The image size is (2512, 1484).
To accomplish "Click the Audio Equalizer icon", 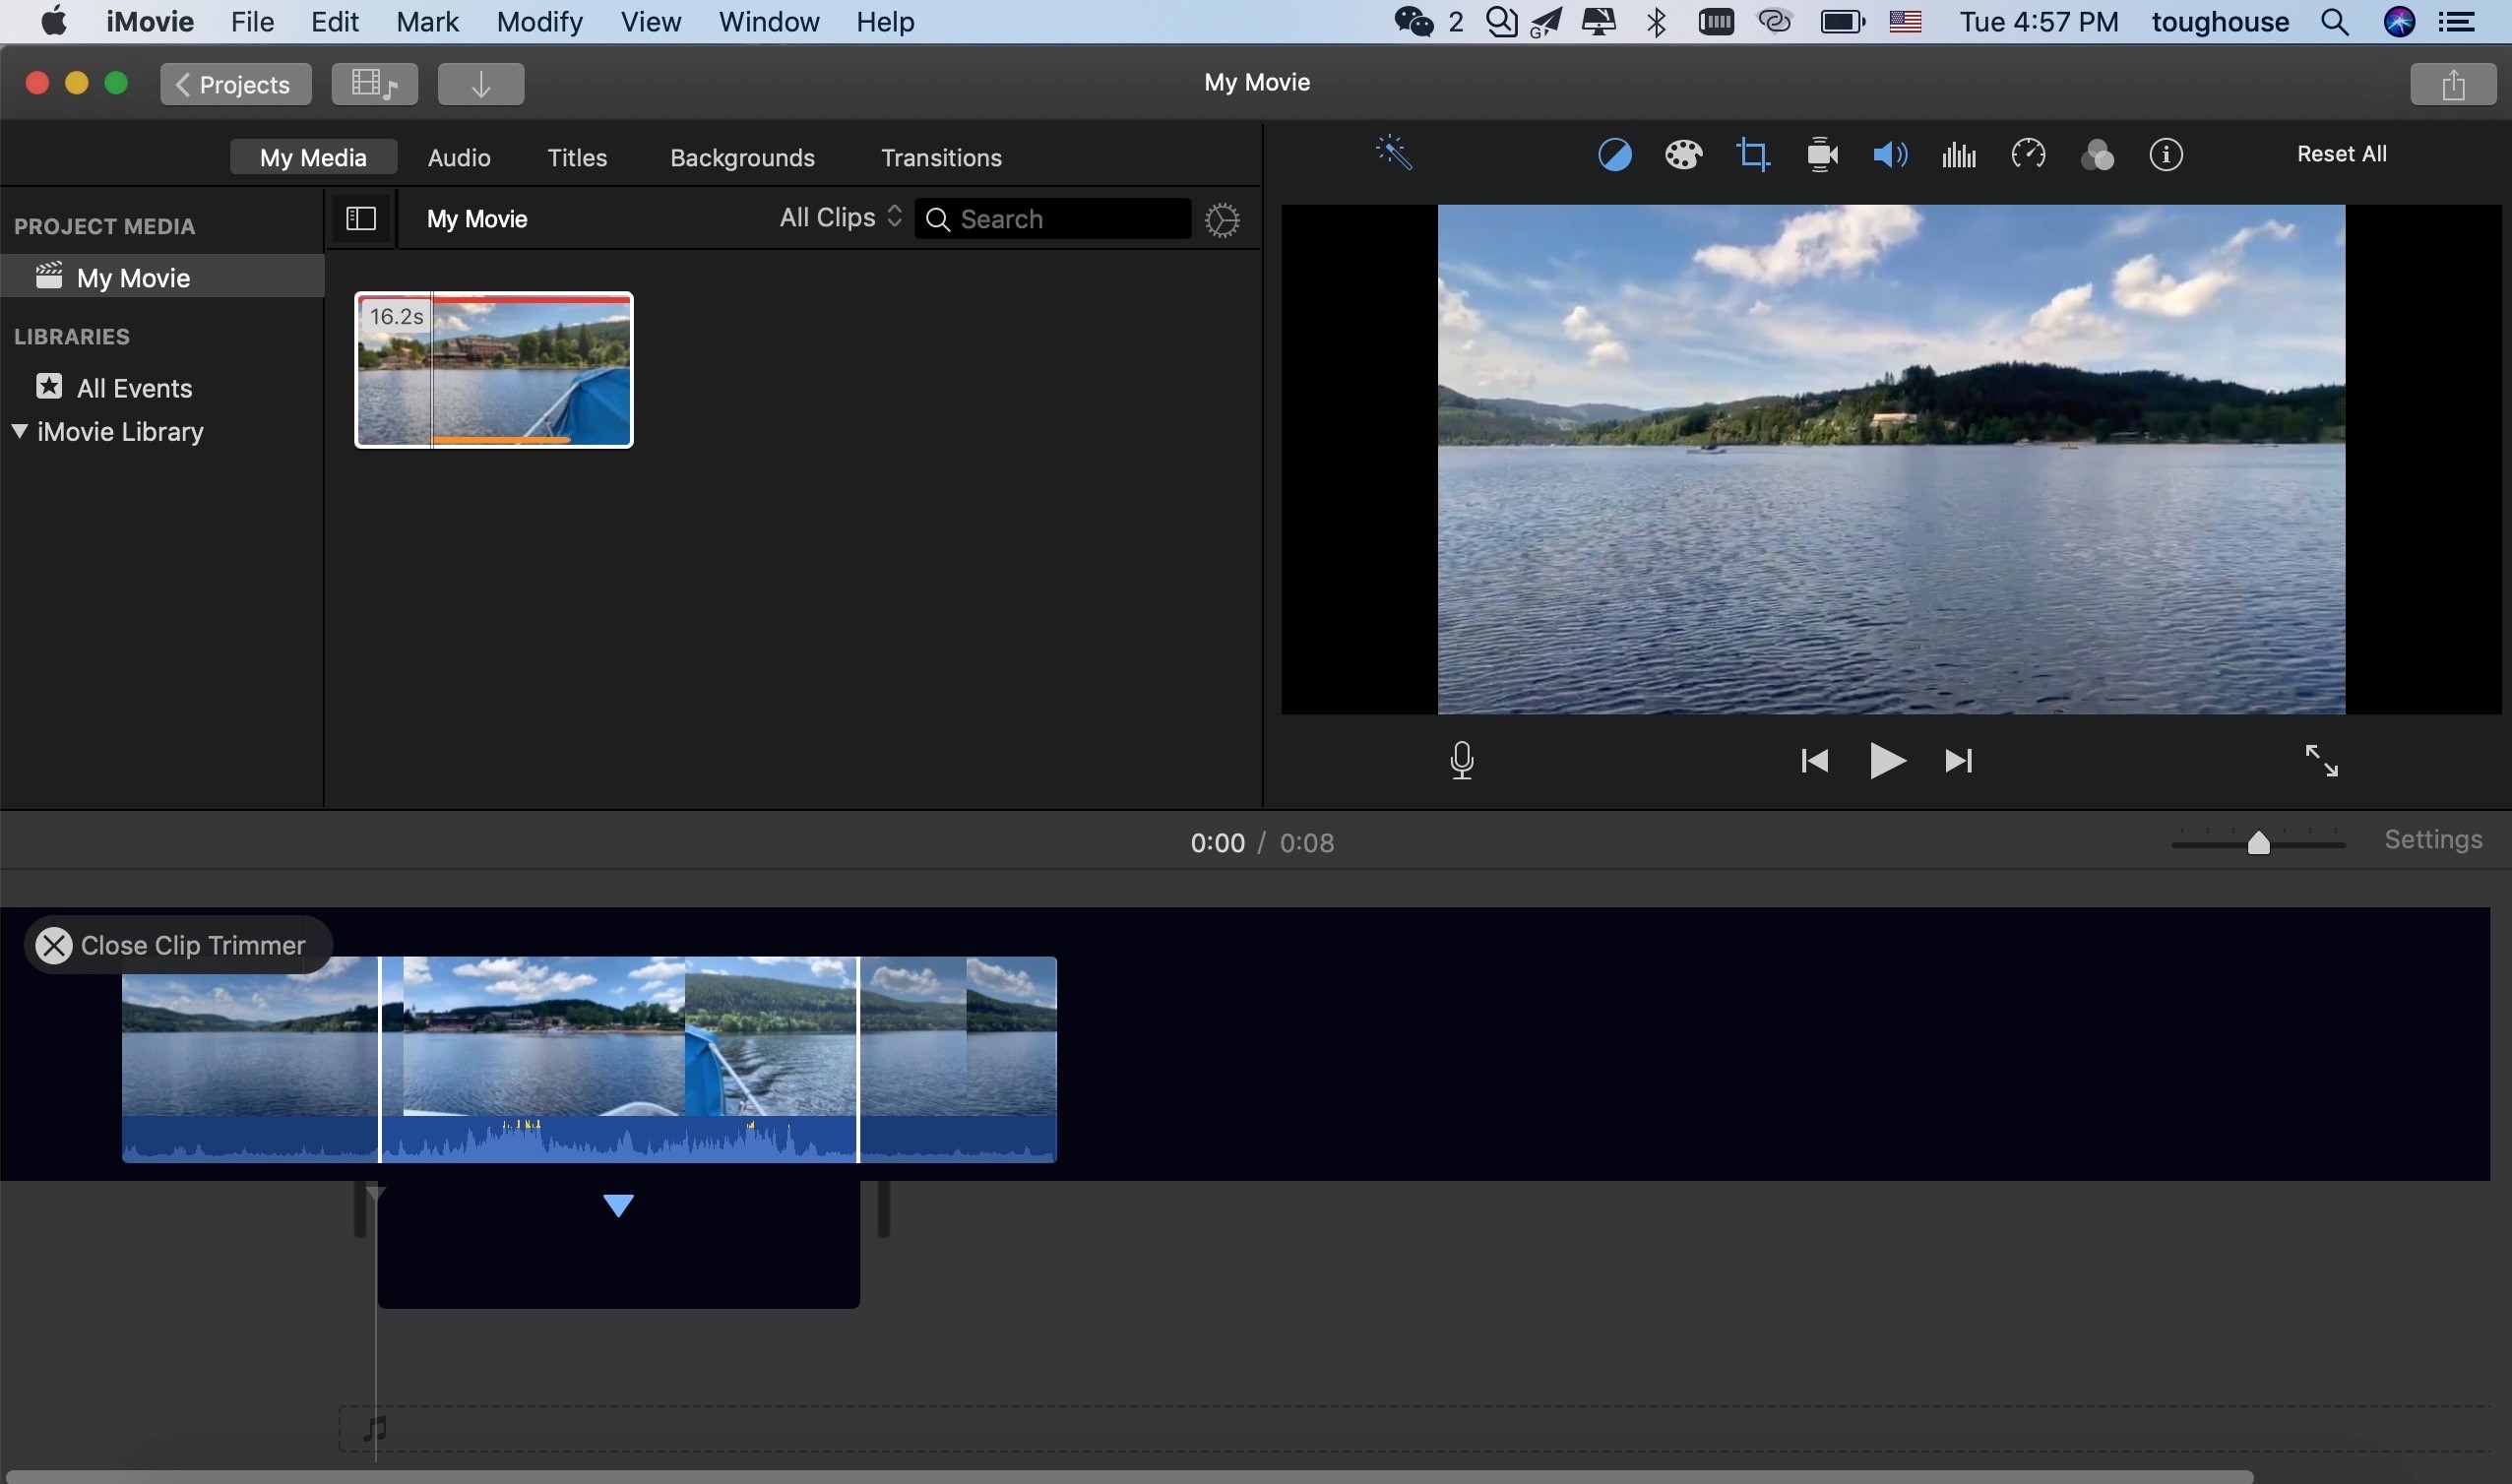I will (x=1959, y=155).
